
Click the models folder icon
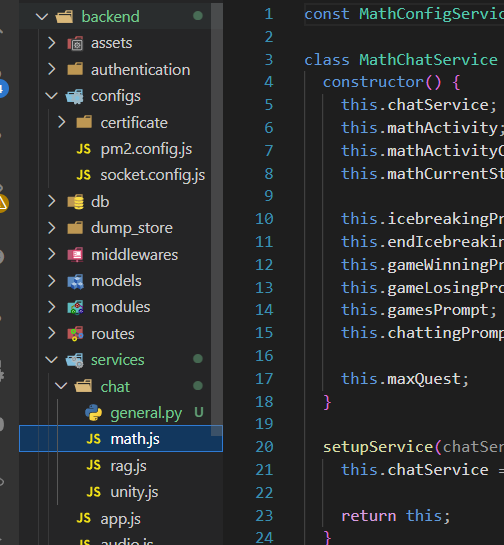[x=75, y=281]
